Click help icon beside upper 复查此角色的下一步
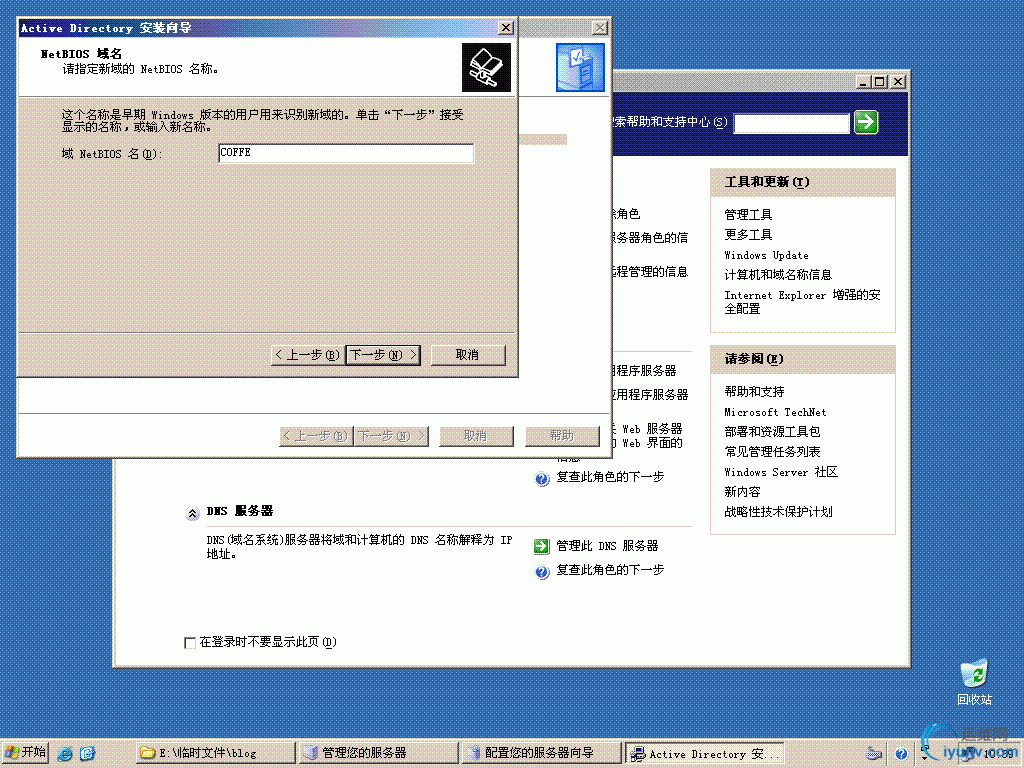 (542, 479)
